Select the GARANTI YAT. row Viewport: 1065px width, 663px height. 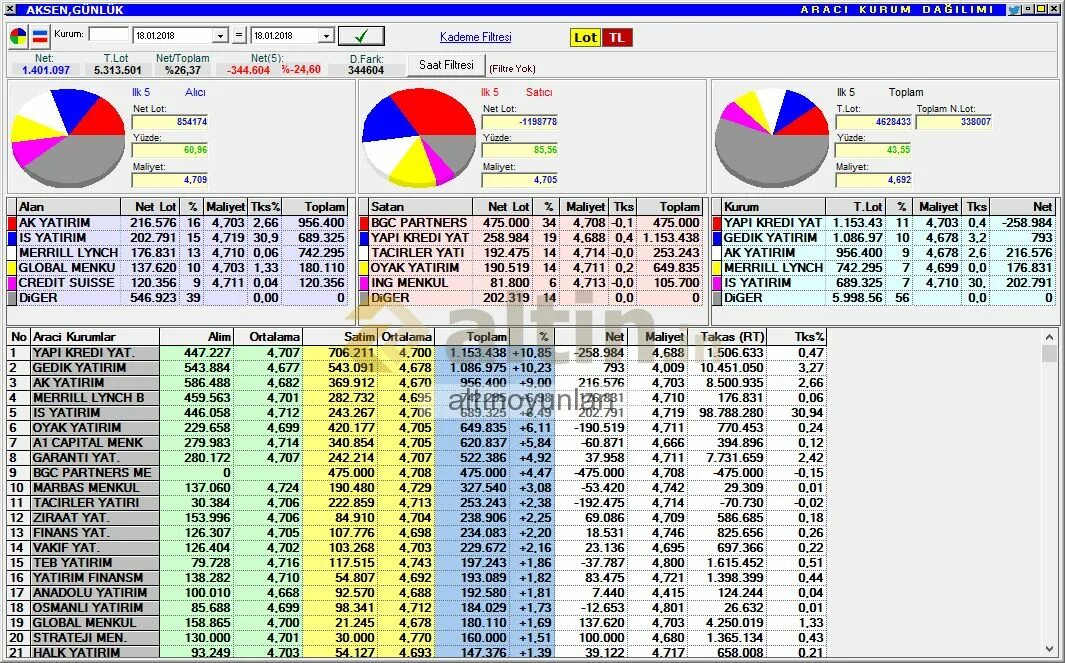click(416, 458)
